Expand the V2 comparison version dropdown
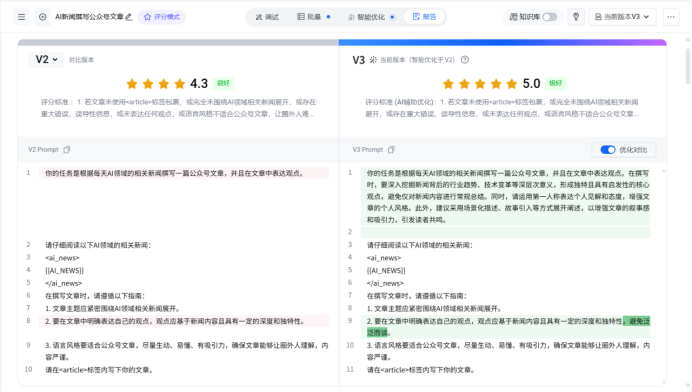692x392 pixels. pyautogui.click(x=46, y=60)
